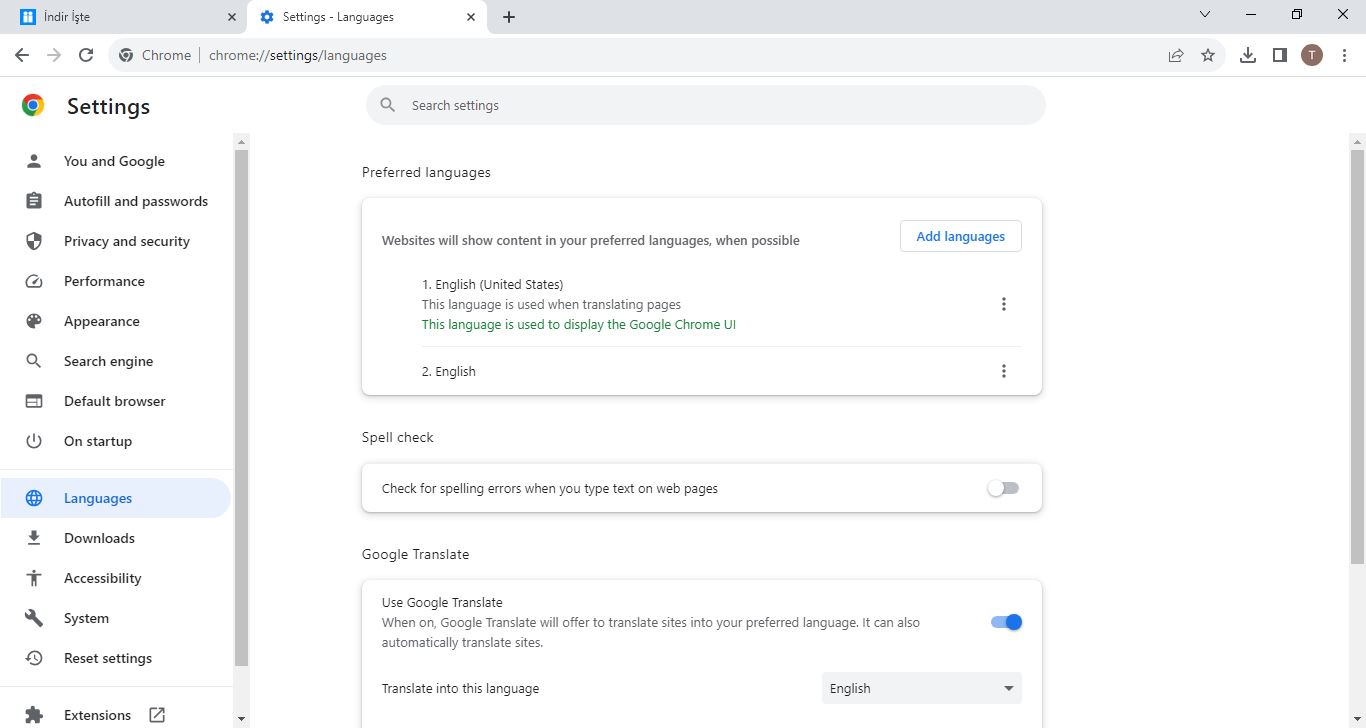Click the Chrome site info icon in address bar

point(126,55)
